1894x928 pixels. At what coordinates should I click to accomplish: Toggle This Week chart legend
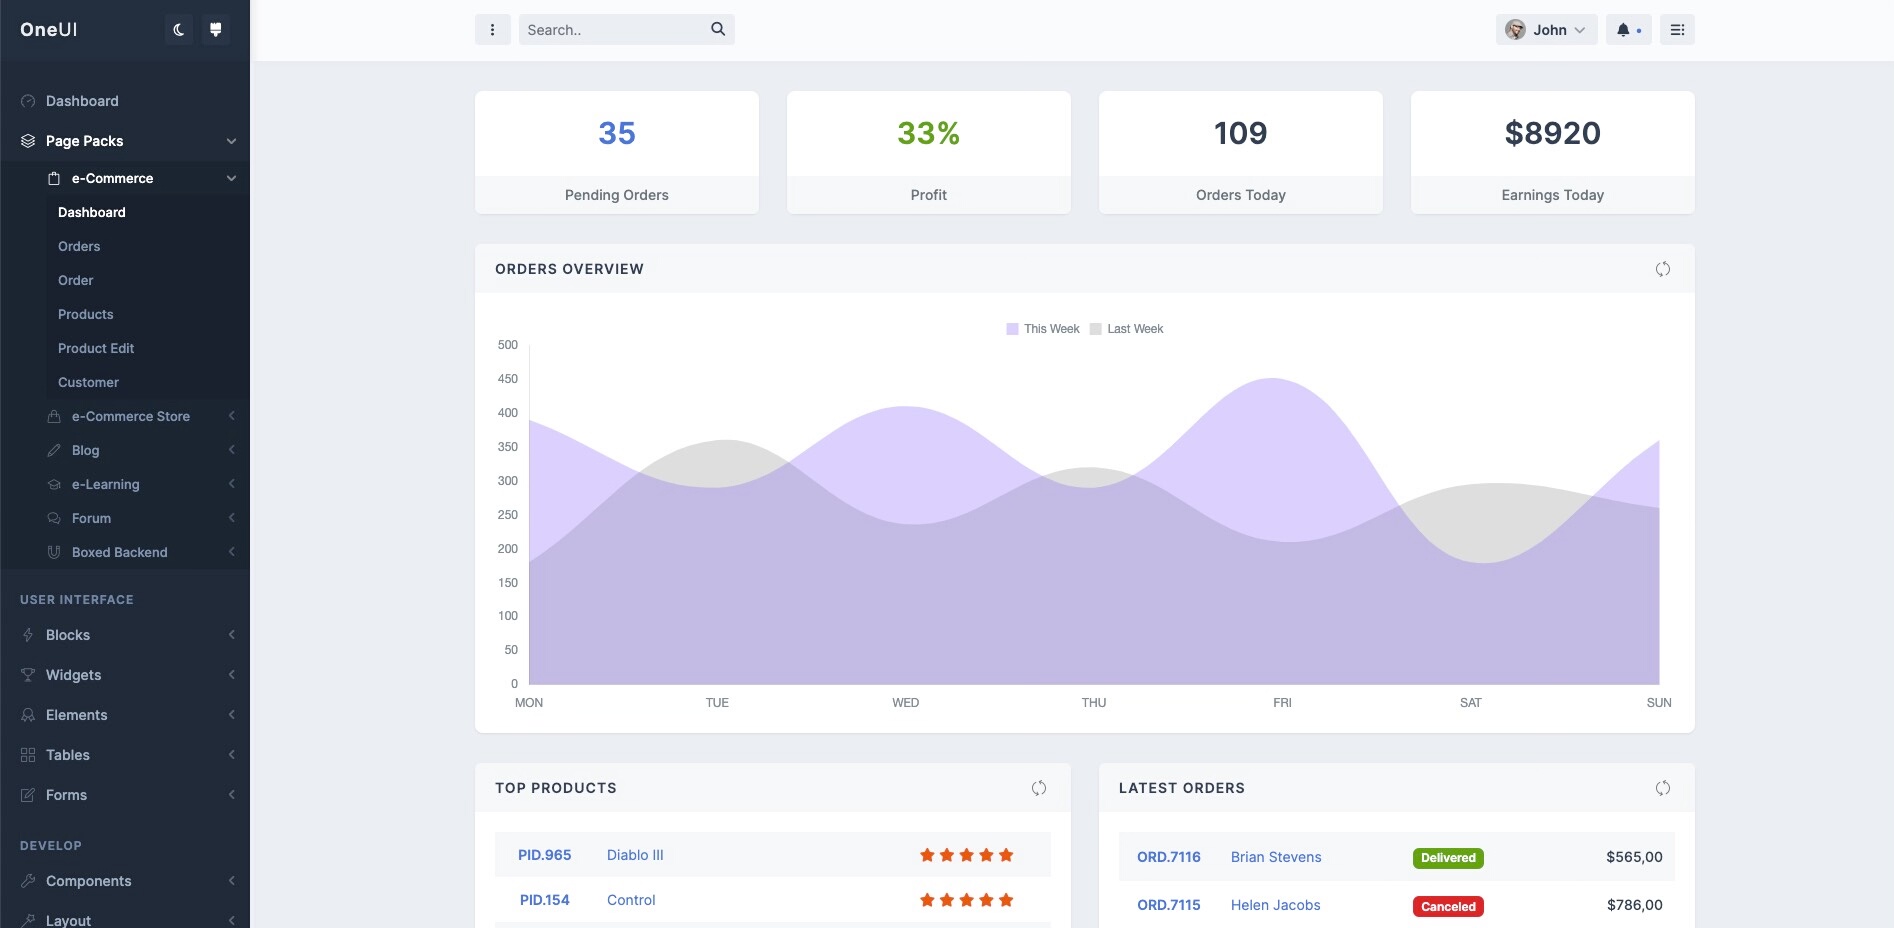(x=1042, y=329)
